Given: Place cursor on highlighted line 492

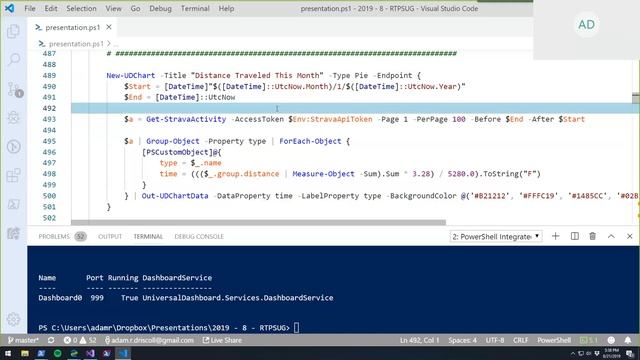Looking at the screenshot, I should (355, 108).
